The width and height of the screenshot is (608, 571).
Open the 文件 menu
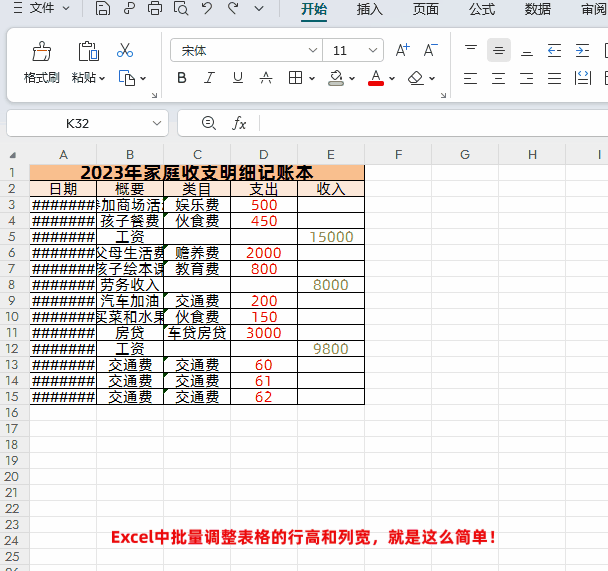point(41,8)
